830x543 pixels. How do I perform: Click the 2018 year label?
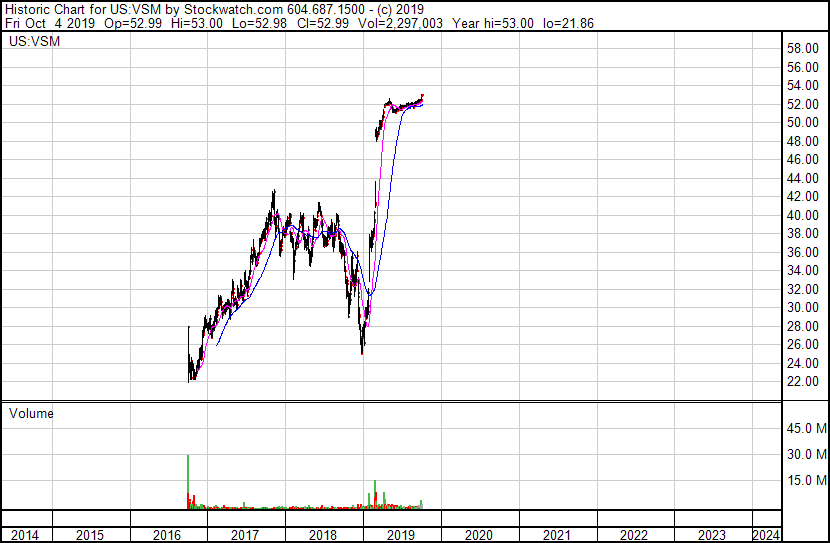point(322,535)
